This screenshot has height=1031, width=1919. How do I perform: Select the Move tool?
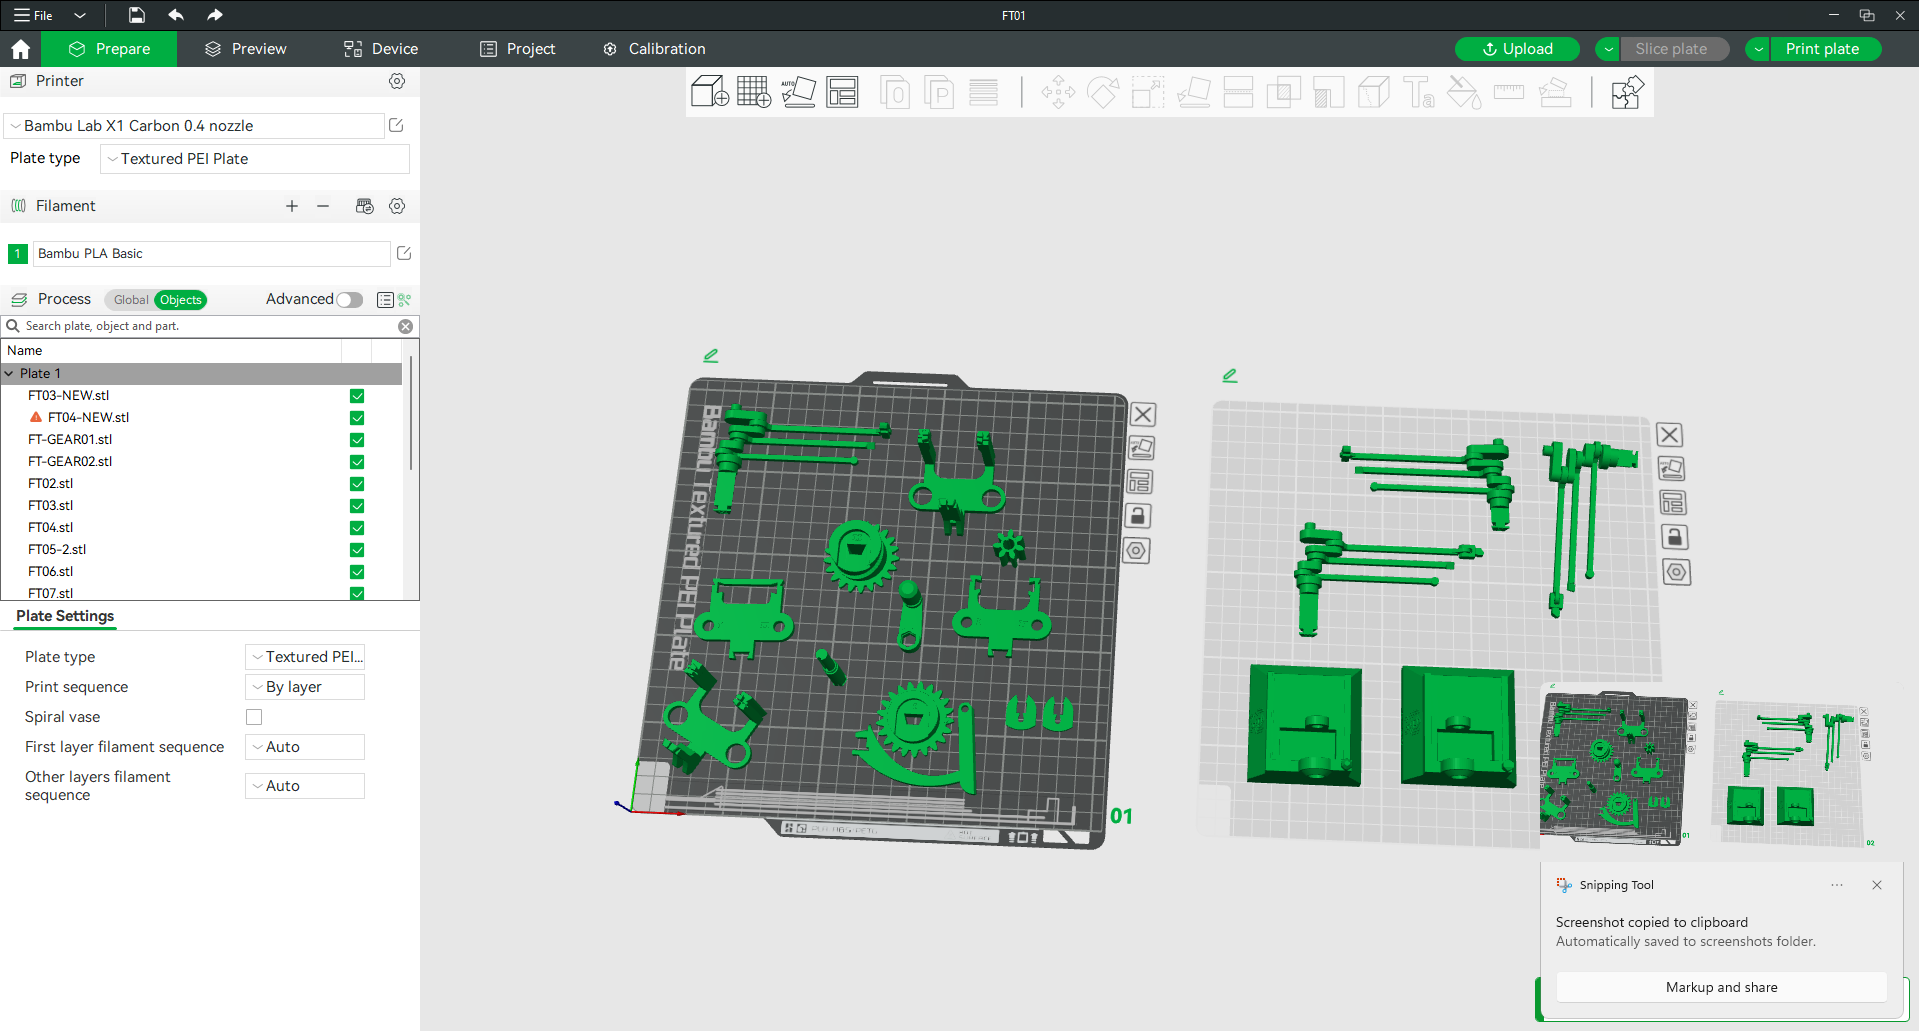tap(1058, 92)
